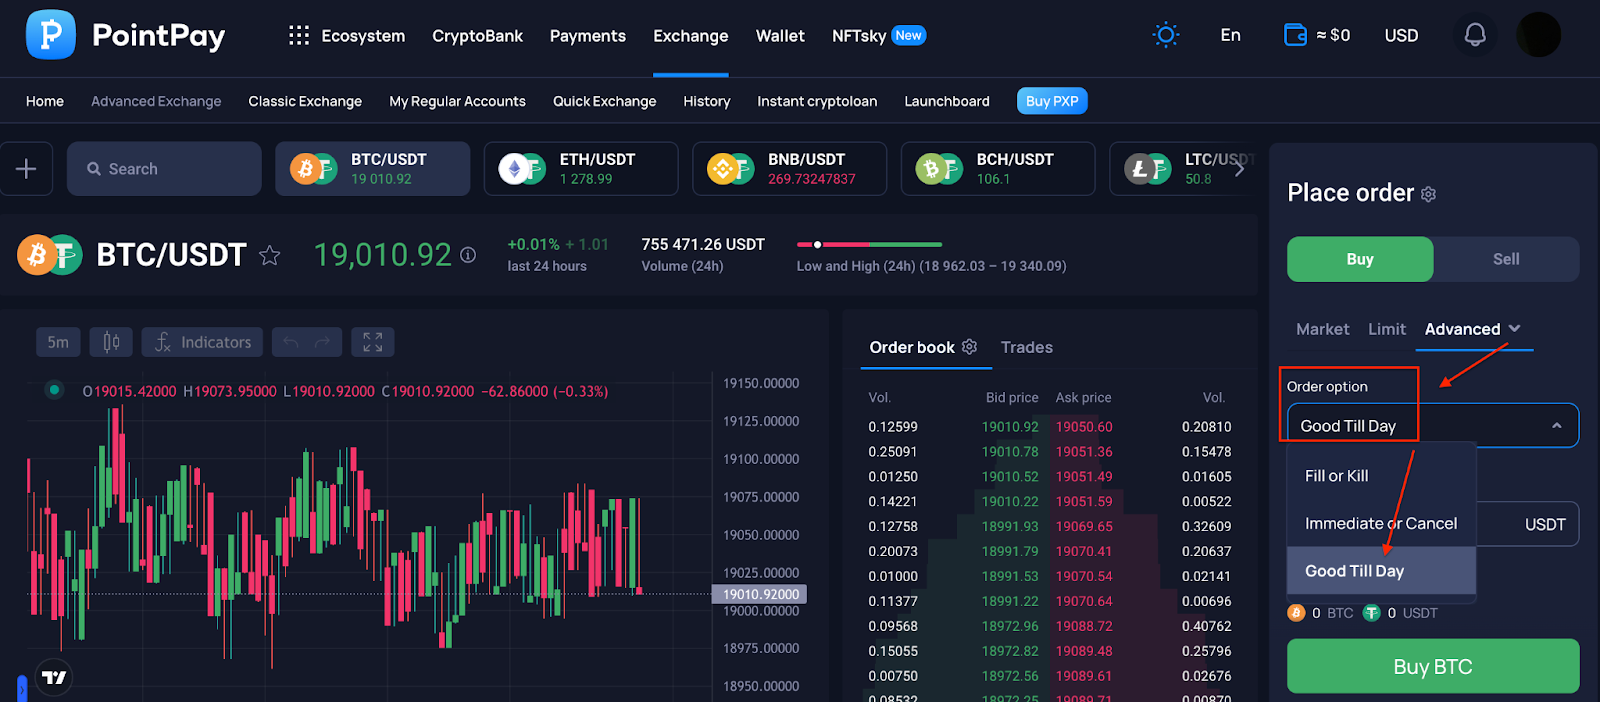Choose Immediate or Cancel option
Image resolution: width=1600 pixels, height=702 pixels.
(1381, 523)
